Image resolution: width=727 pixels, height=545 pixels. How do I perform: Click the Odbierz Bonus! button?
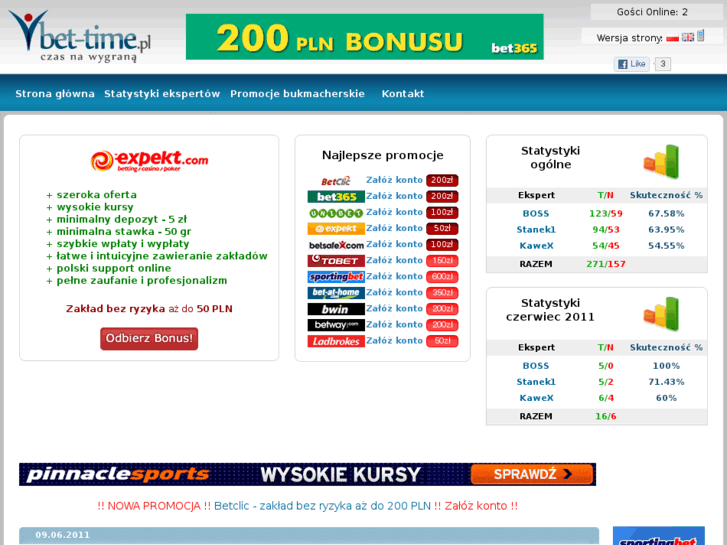149,339
